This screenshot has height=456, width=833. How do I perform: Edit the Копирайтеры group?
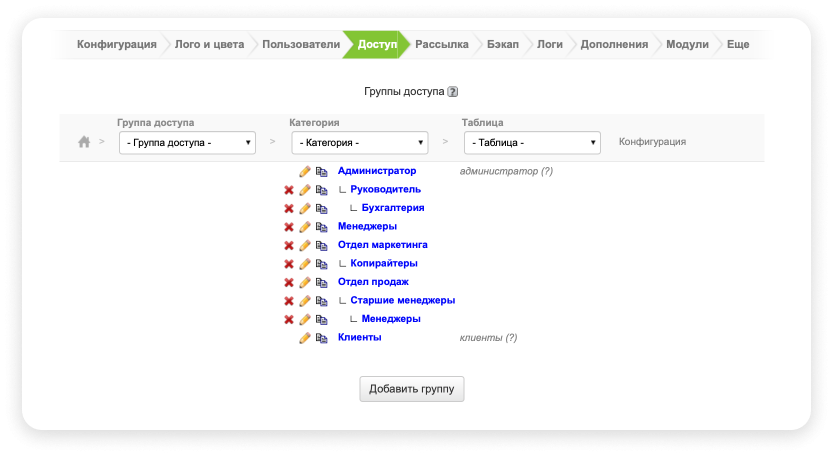(x=305, y=264)
